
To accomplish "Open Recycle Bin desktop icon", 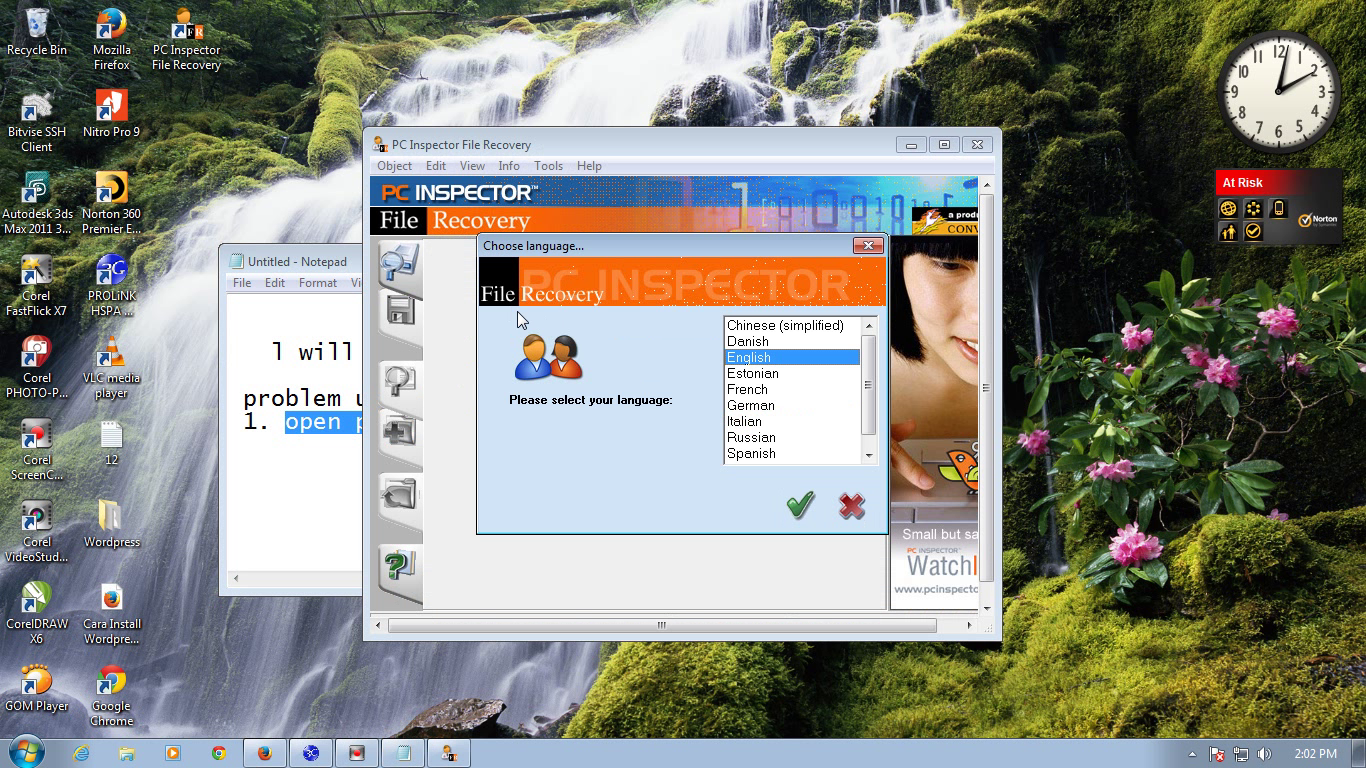I will coord(37,34).
